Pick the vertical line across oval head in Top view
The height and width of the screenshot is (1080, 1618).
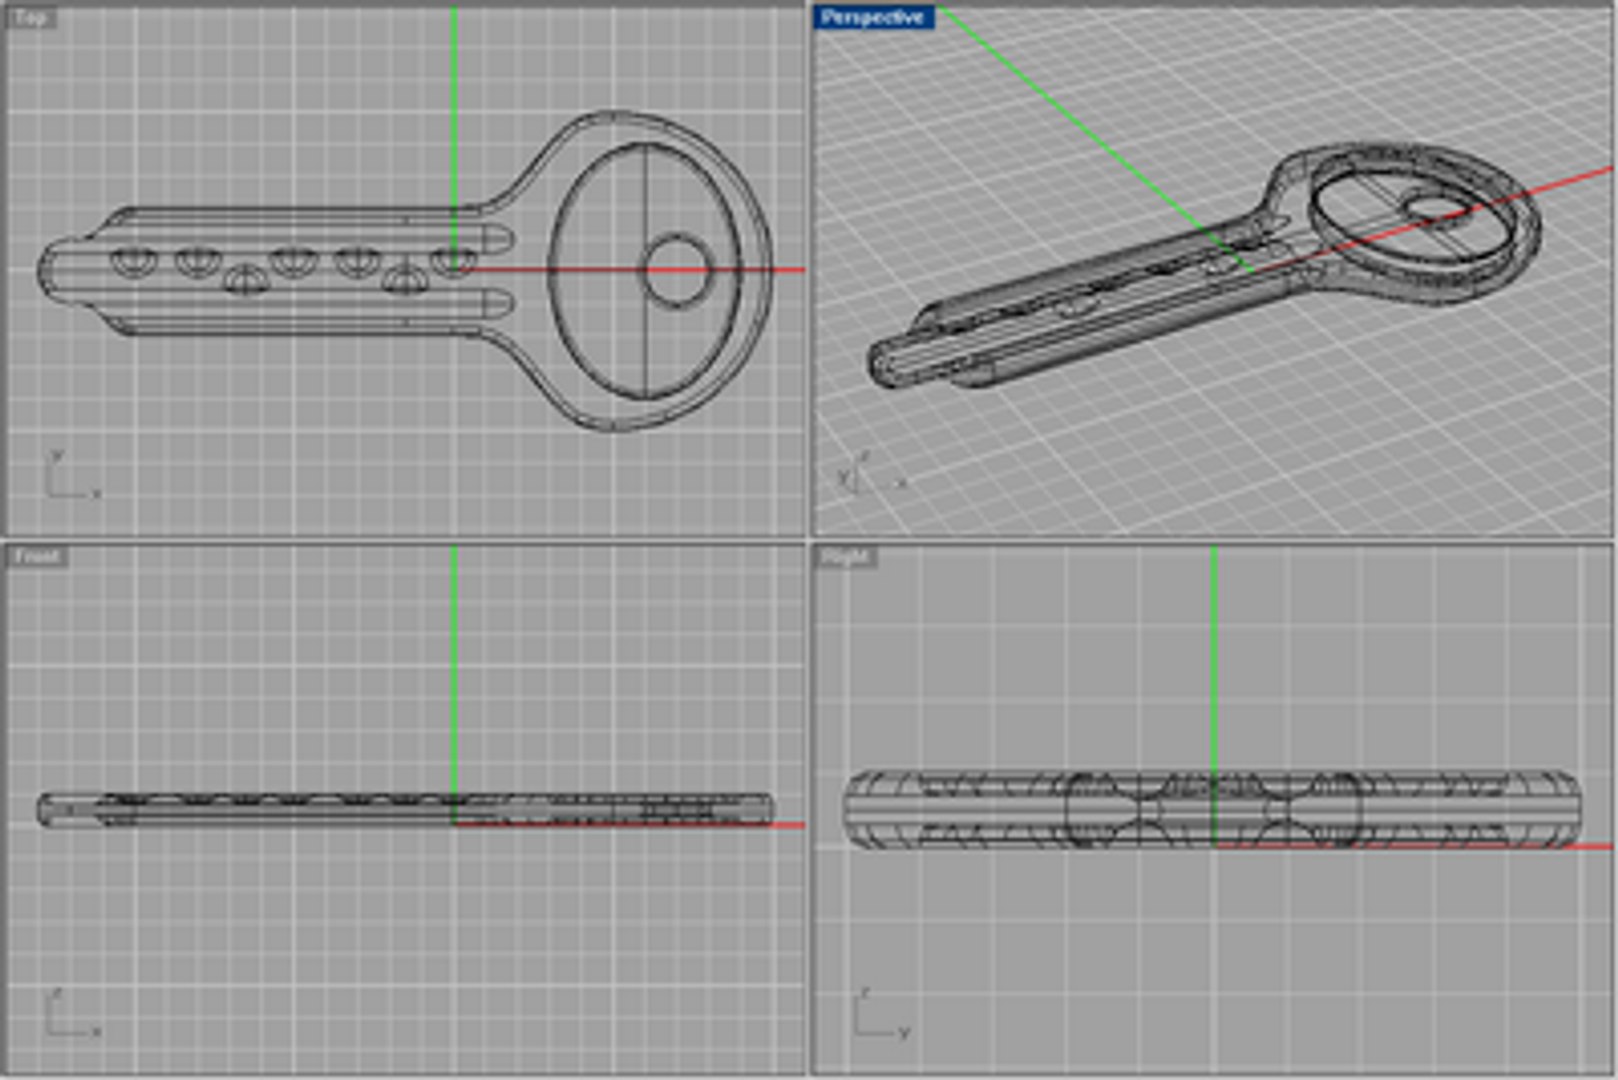(x=645, y=270)
